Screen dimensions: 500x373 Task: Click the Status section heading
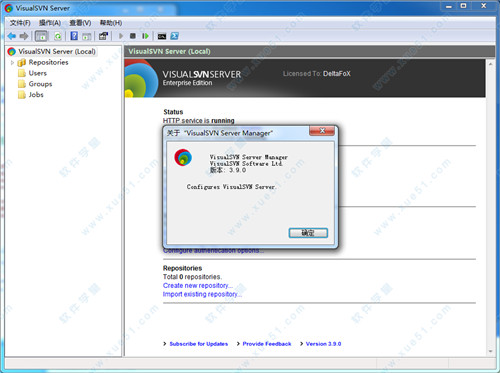click(173, 112)
